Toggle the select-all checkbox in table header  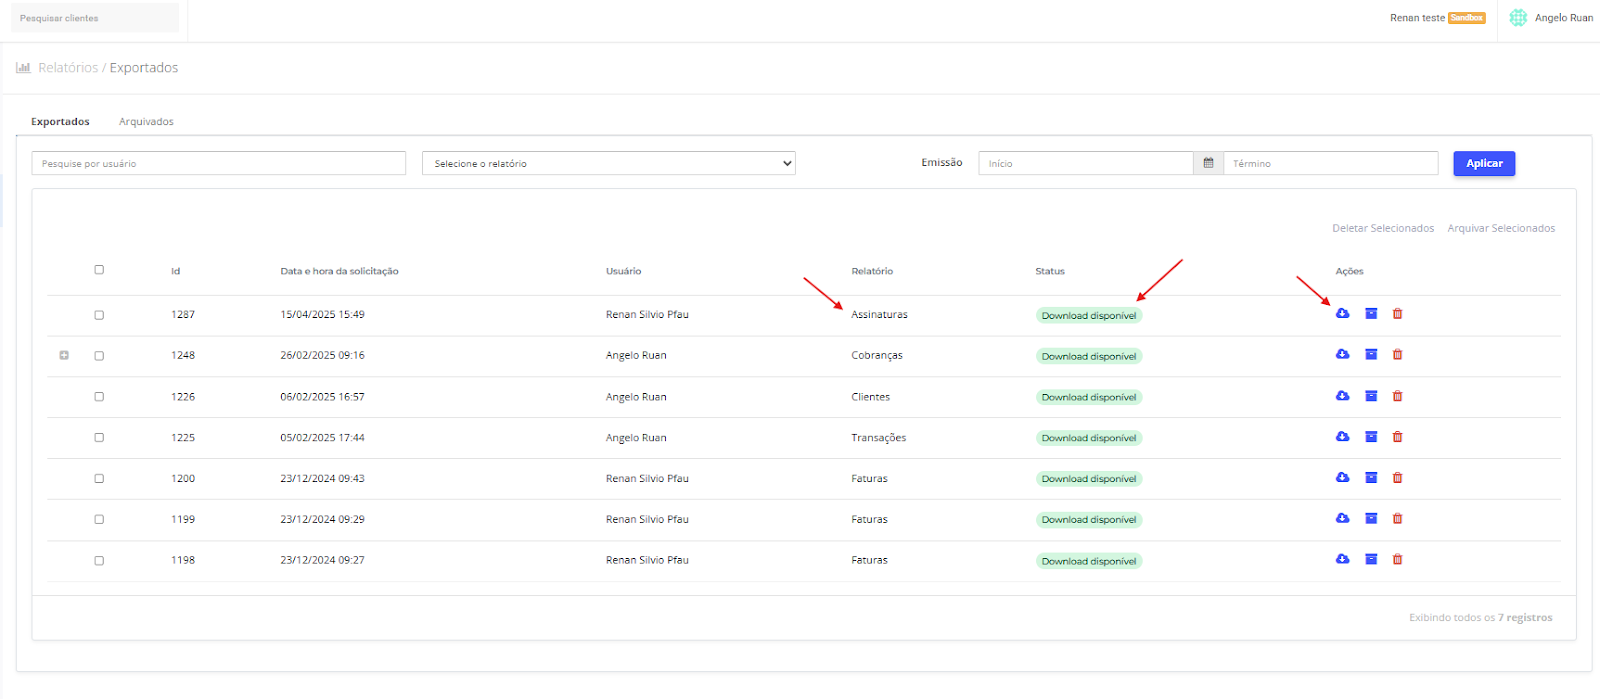[99, 270]
